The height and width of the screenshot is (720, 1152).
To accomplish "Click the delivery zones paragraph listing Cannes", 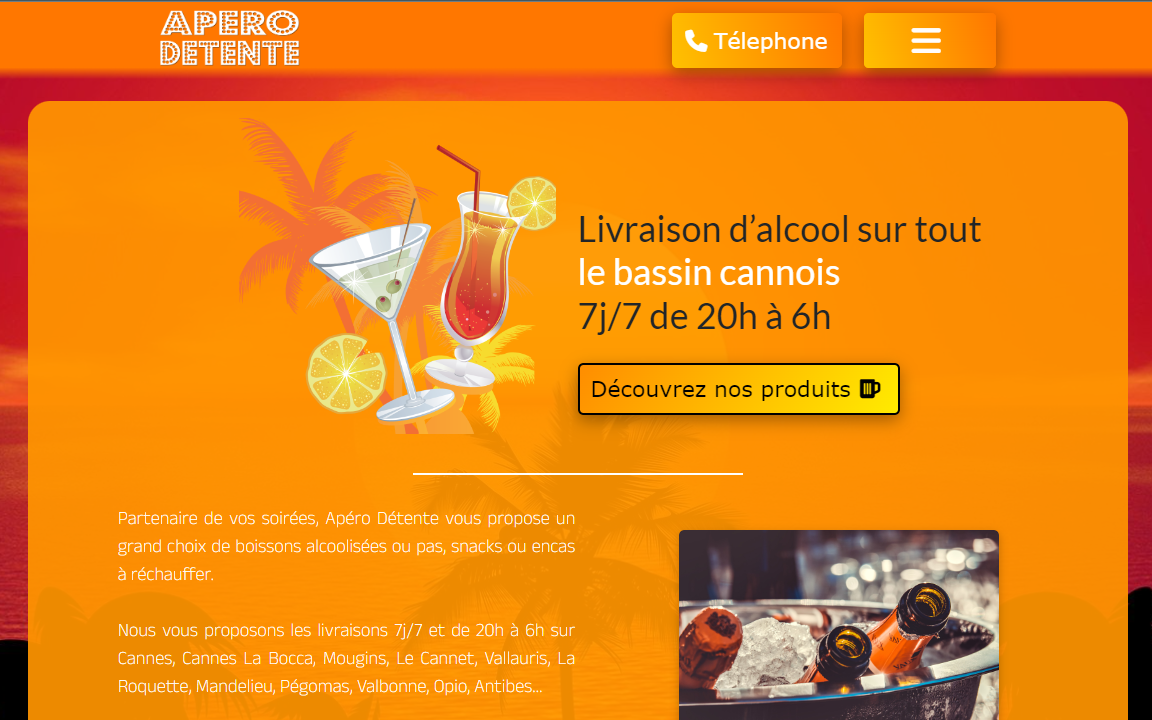I will coord(346,658).
